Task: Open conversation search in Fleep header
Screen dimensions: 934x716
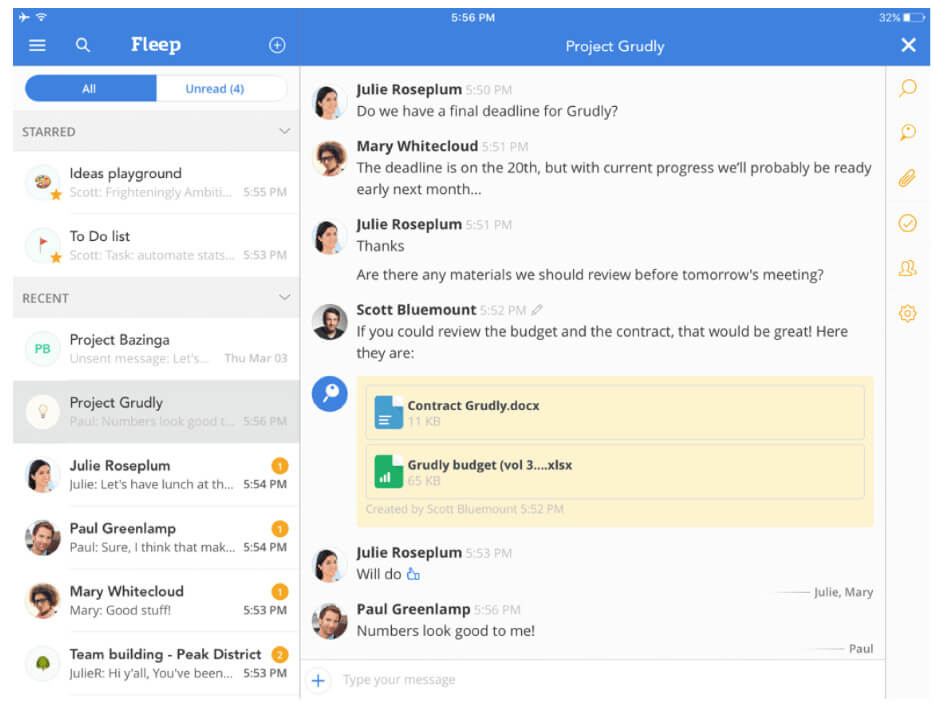Action: point(82,45)
